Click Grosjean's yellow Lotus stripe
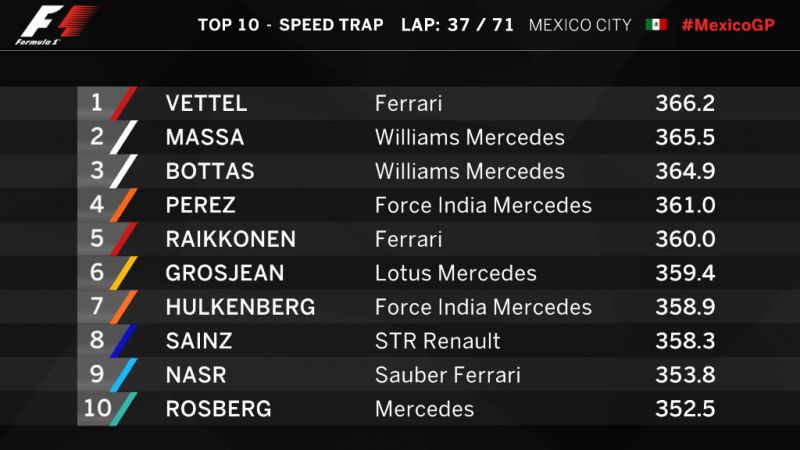The image size is (800, 450). (x=123, y=273)
